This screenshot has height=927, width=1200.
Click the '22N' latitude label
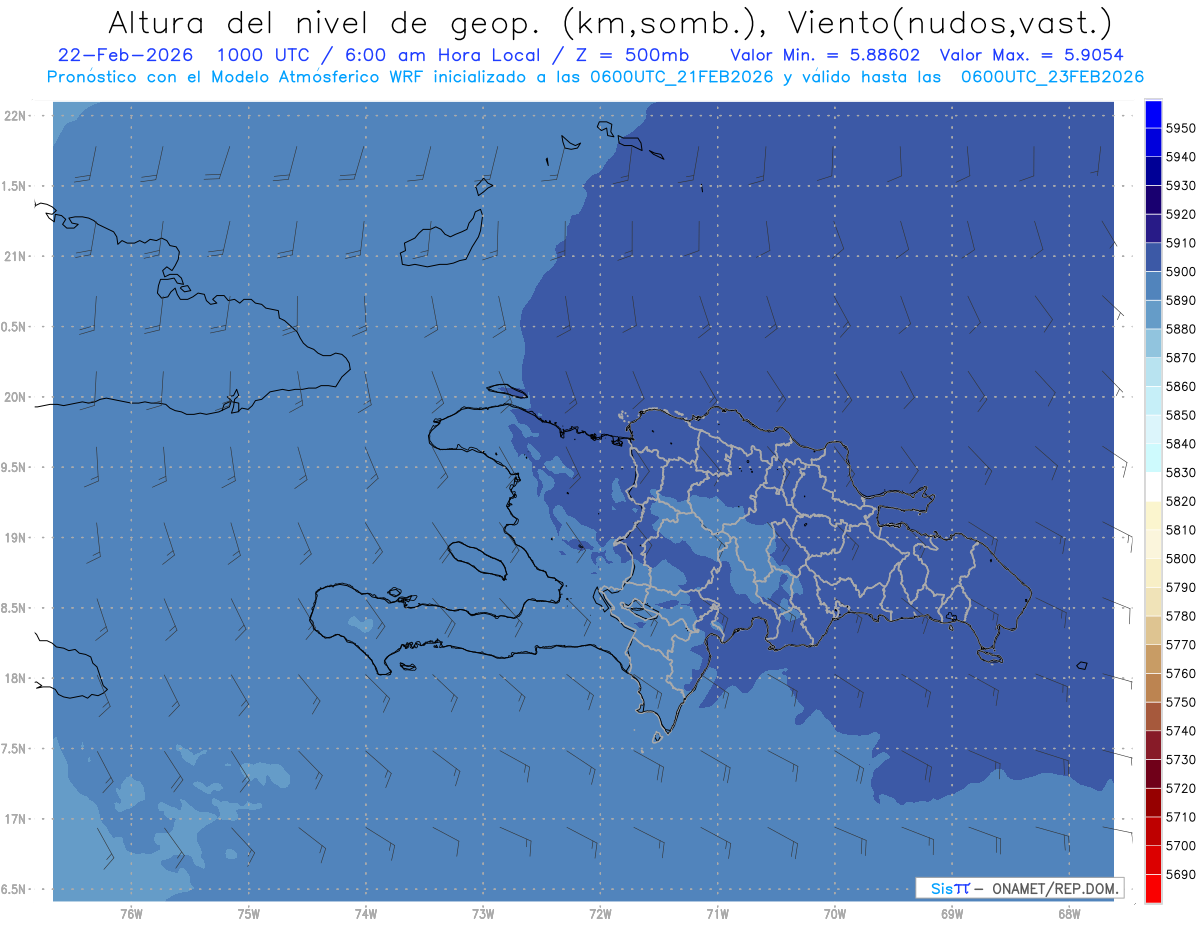click(x=17, y=115)
